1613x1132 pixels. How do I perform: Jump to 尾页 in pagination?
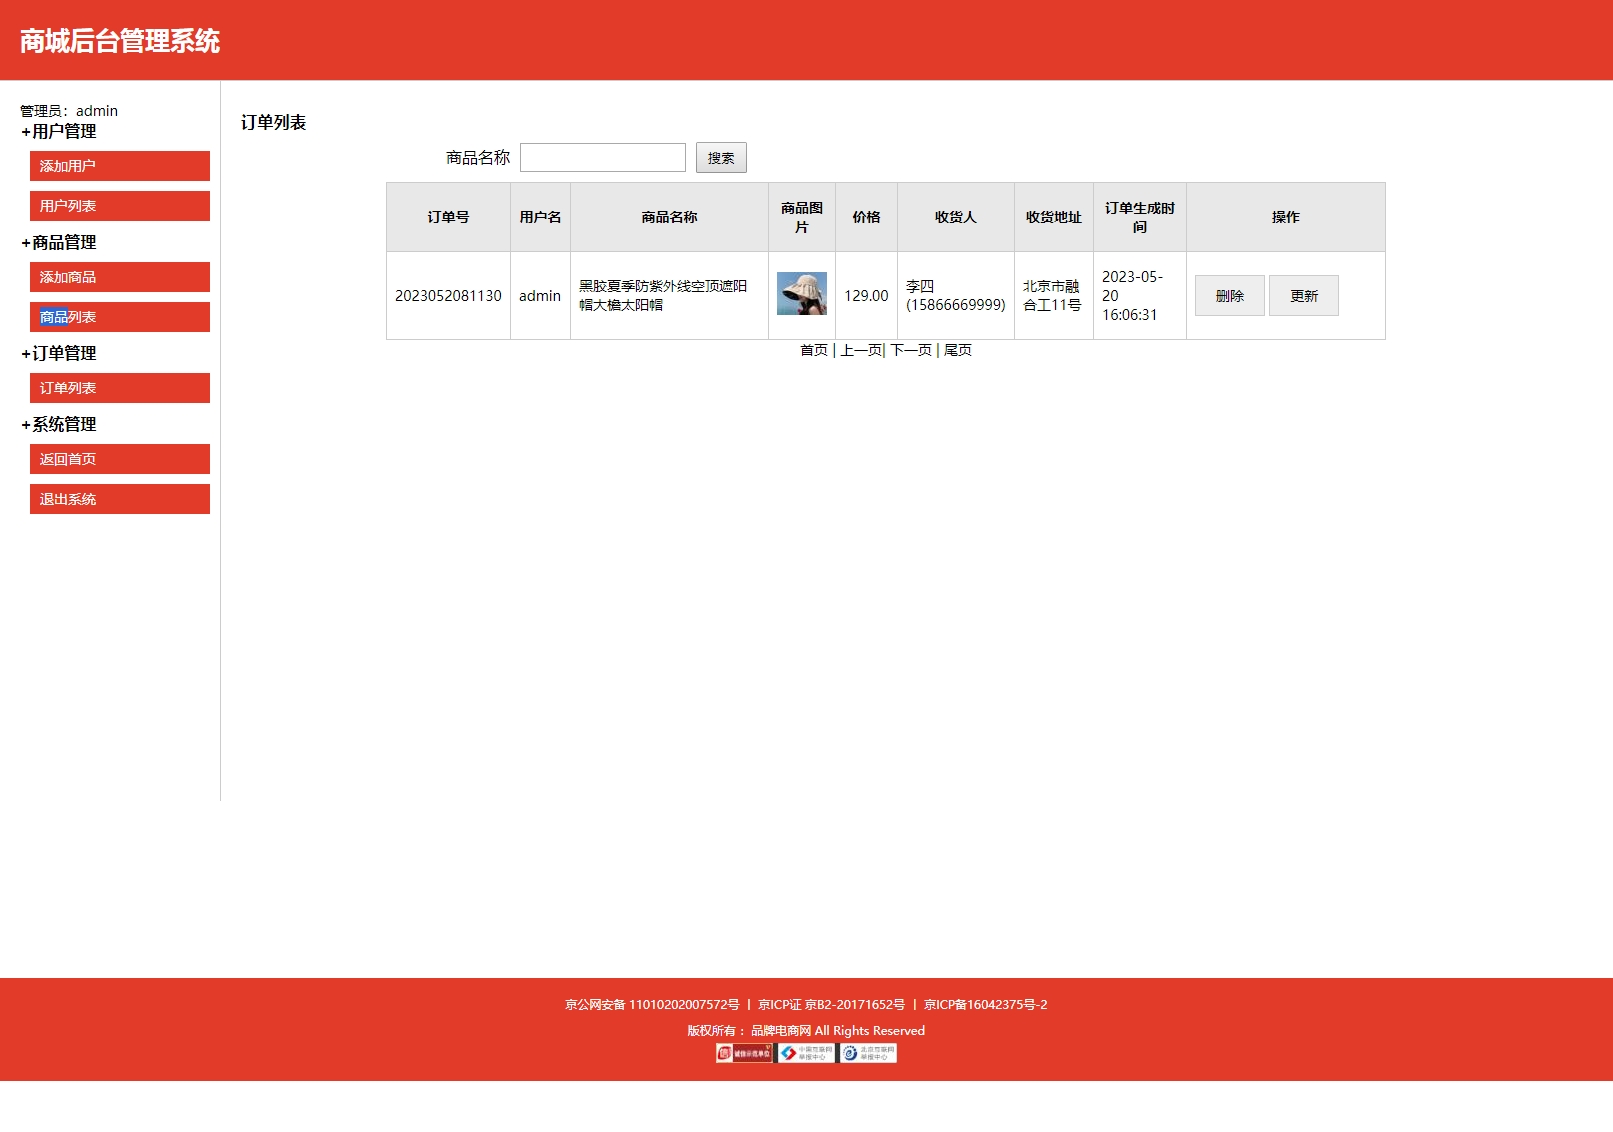point(957,350)
